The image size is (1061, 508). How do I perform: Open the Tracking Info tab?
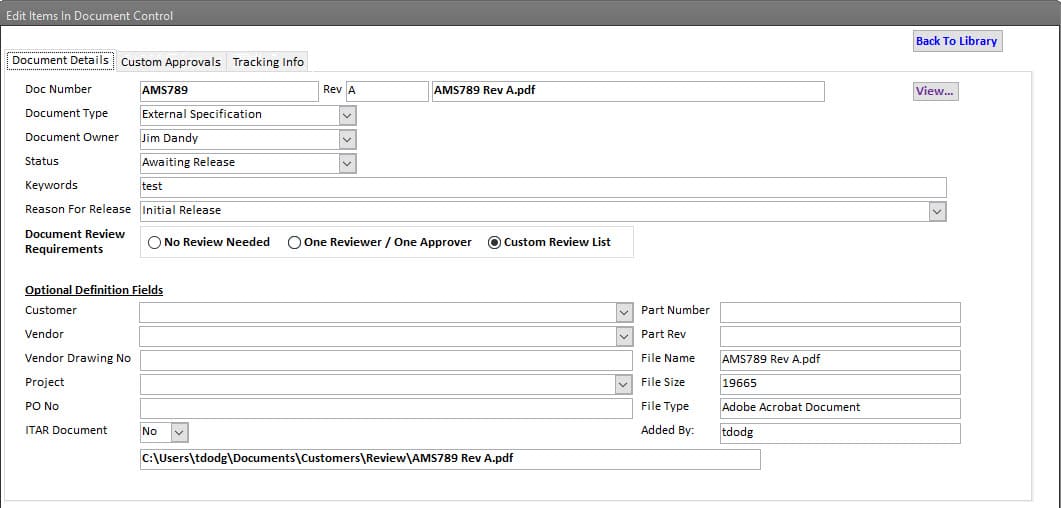(268, 62)
